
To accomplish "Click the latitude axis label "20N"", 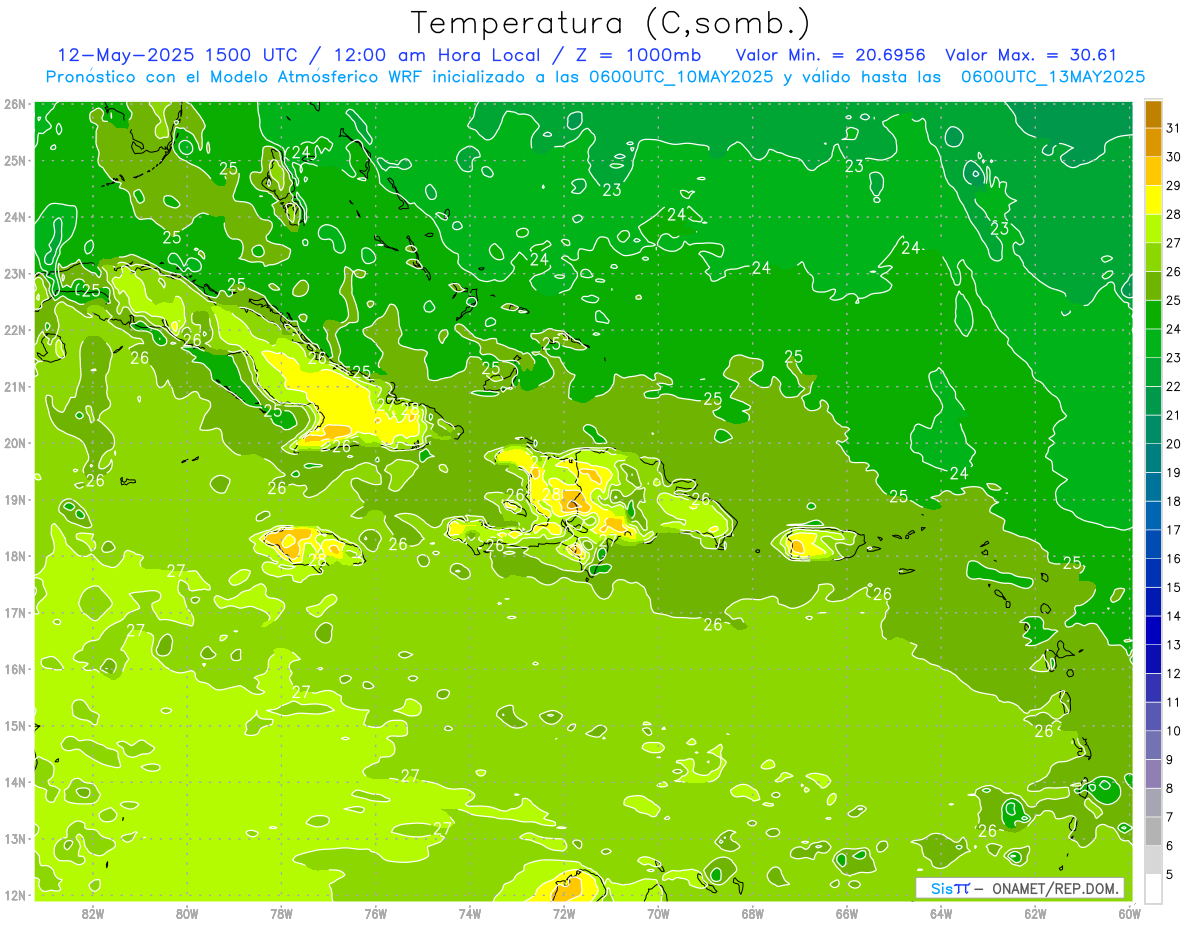I will [x=15, y=443].
